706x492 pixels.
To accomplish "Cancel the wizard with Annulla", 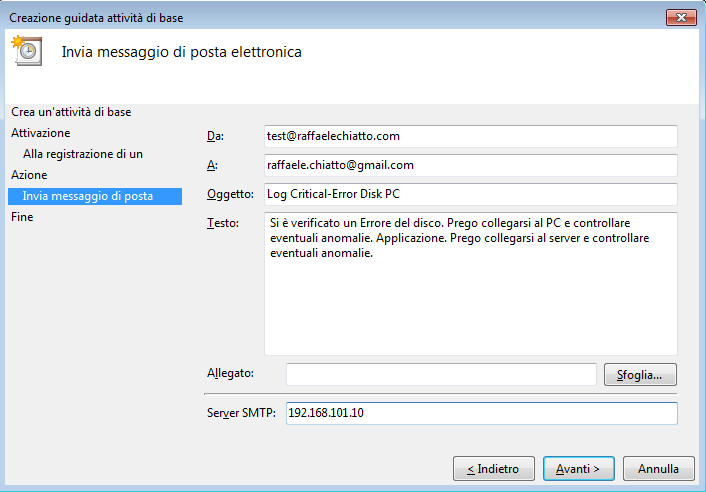I will [659, 469].
